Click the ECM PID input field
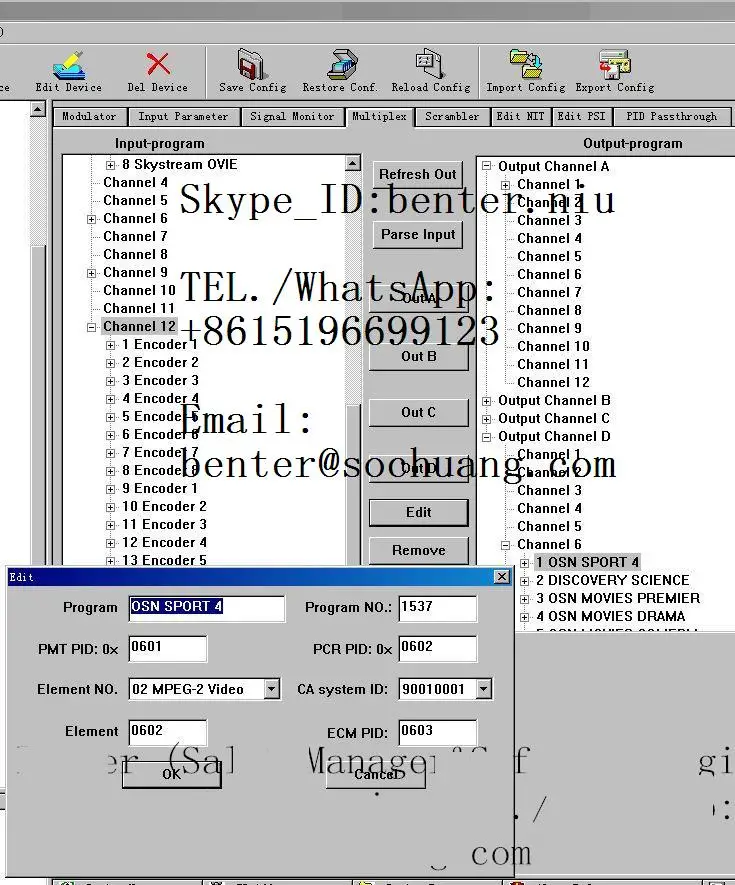 pyautogui.click(x=438, y=733)
